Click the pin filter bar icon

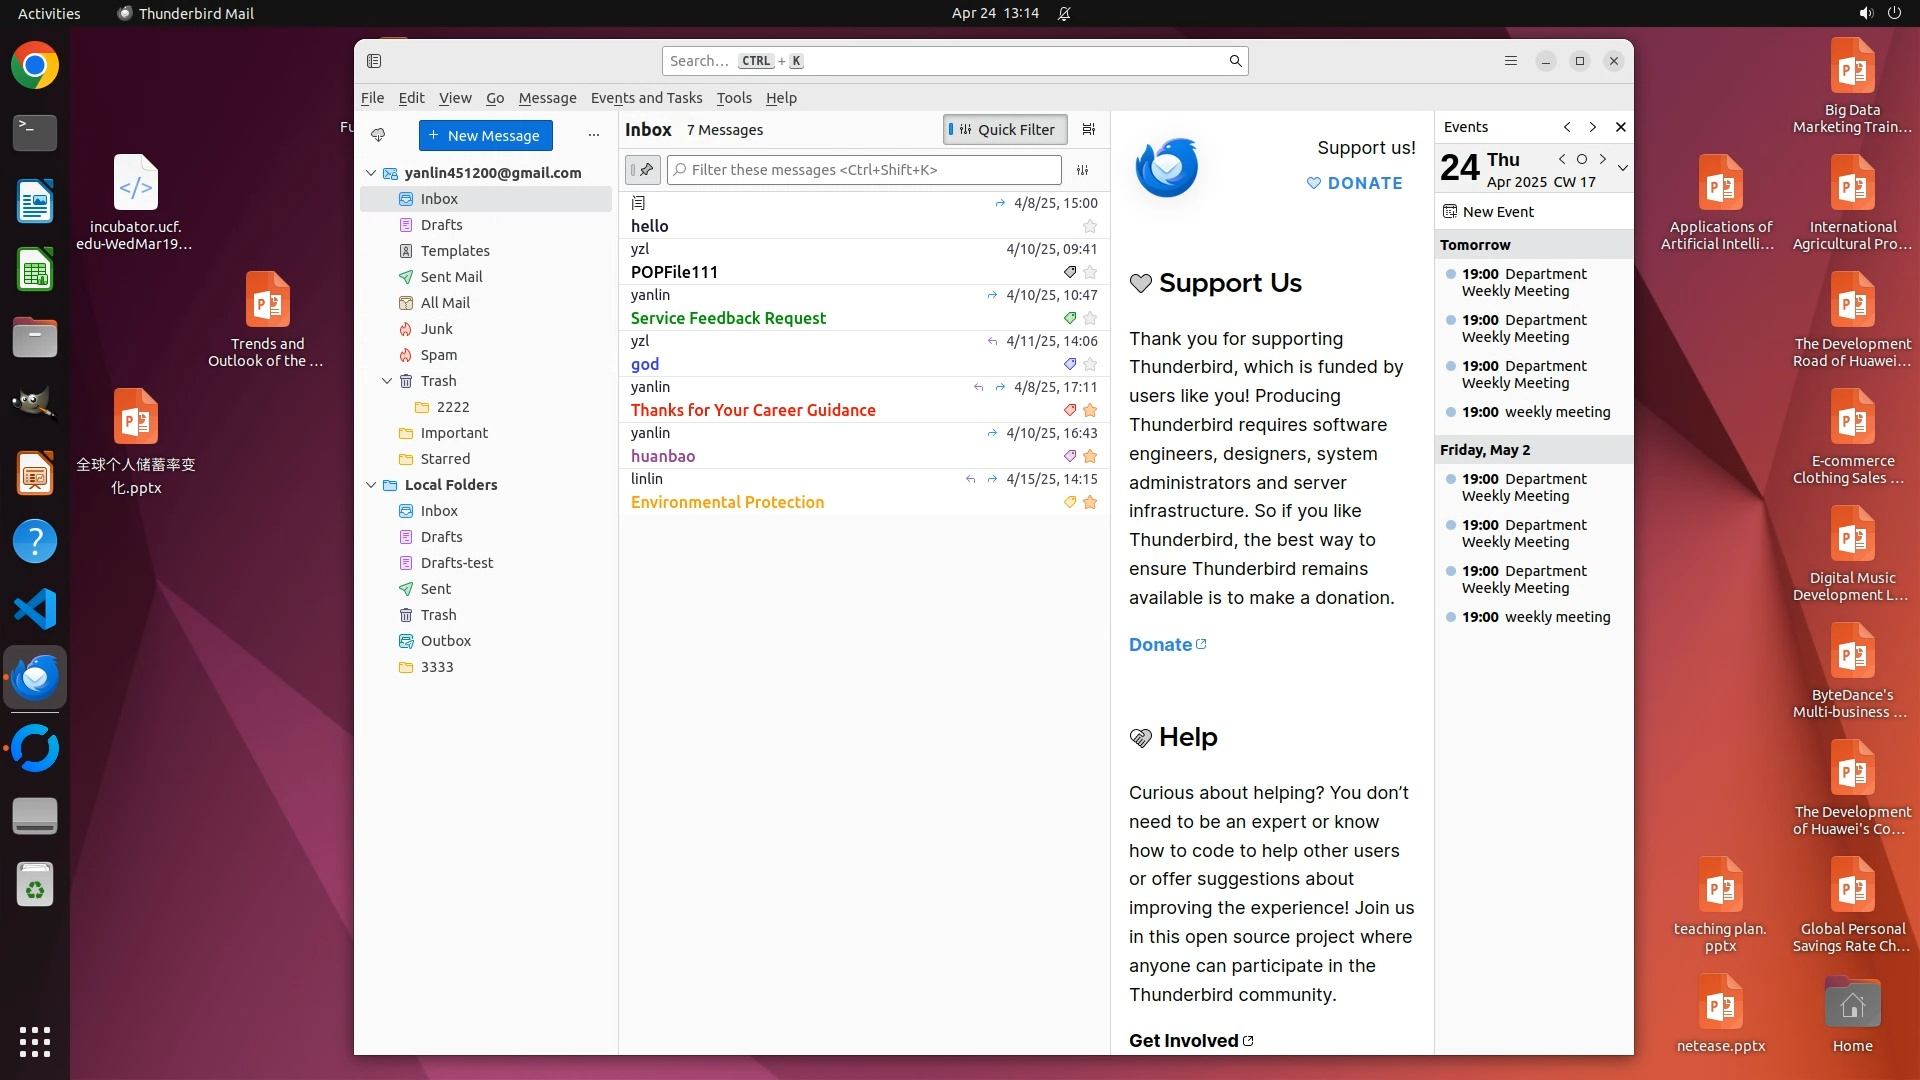[x=643, y=170]
